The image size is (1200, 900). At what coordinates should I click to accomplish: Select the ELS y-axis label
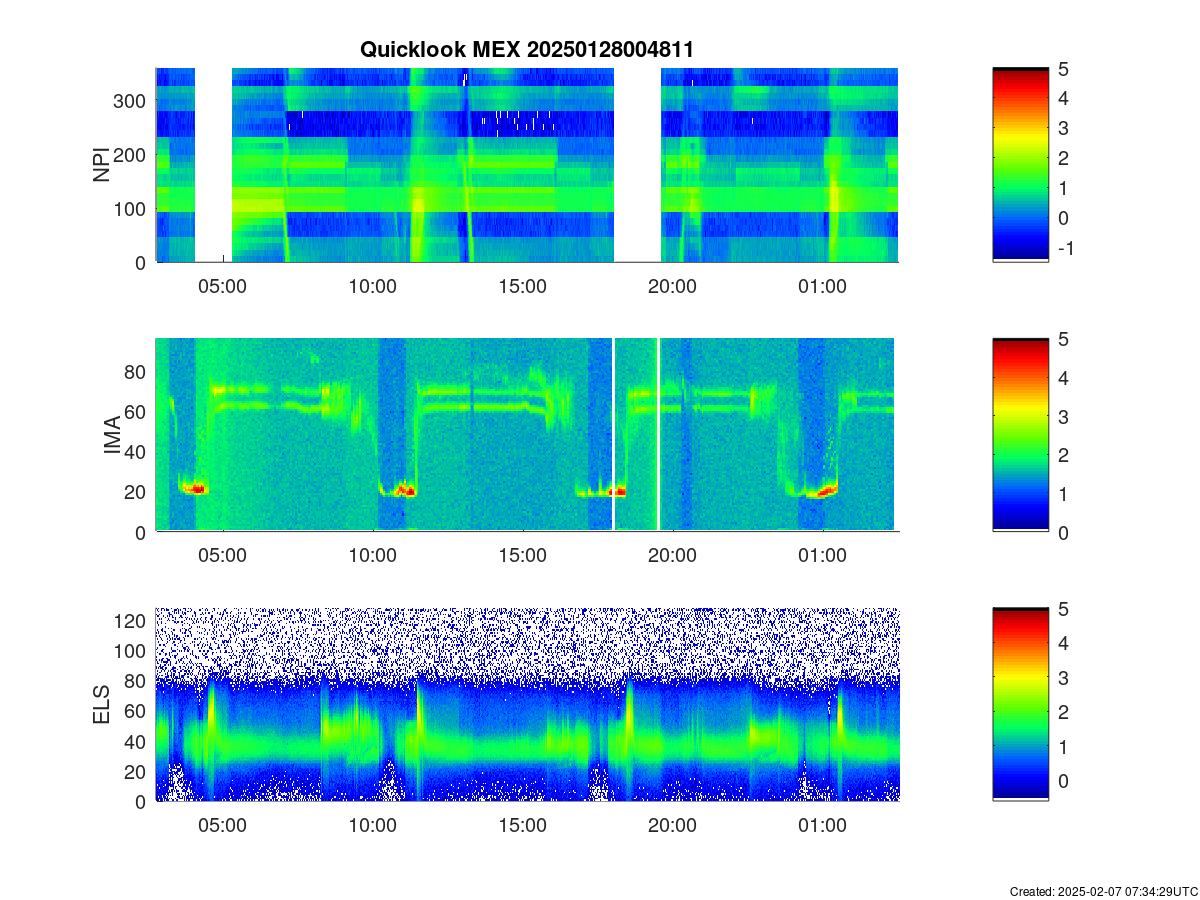tap(102, 705)
